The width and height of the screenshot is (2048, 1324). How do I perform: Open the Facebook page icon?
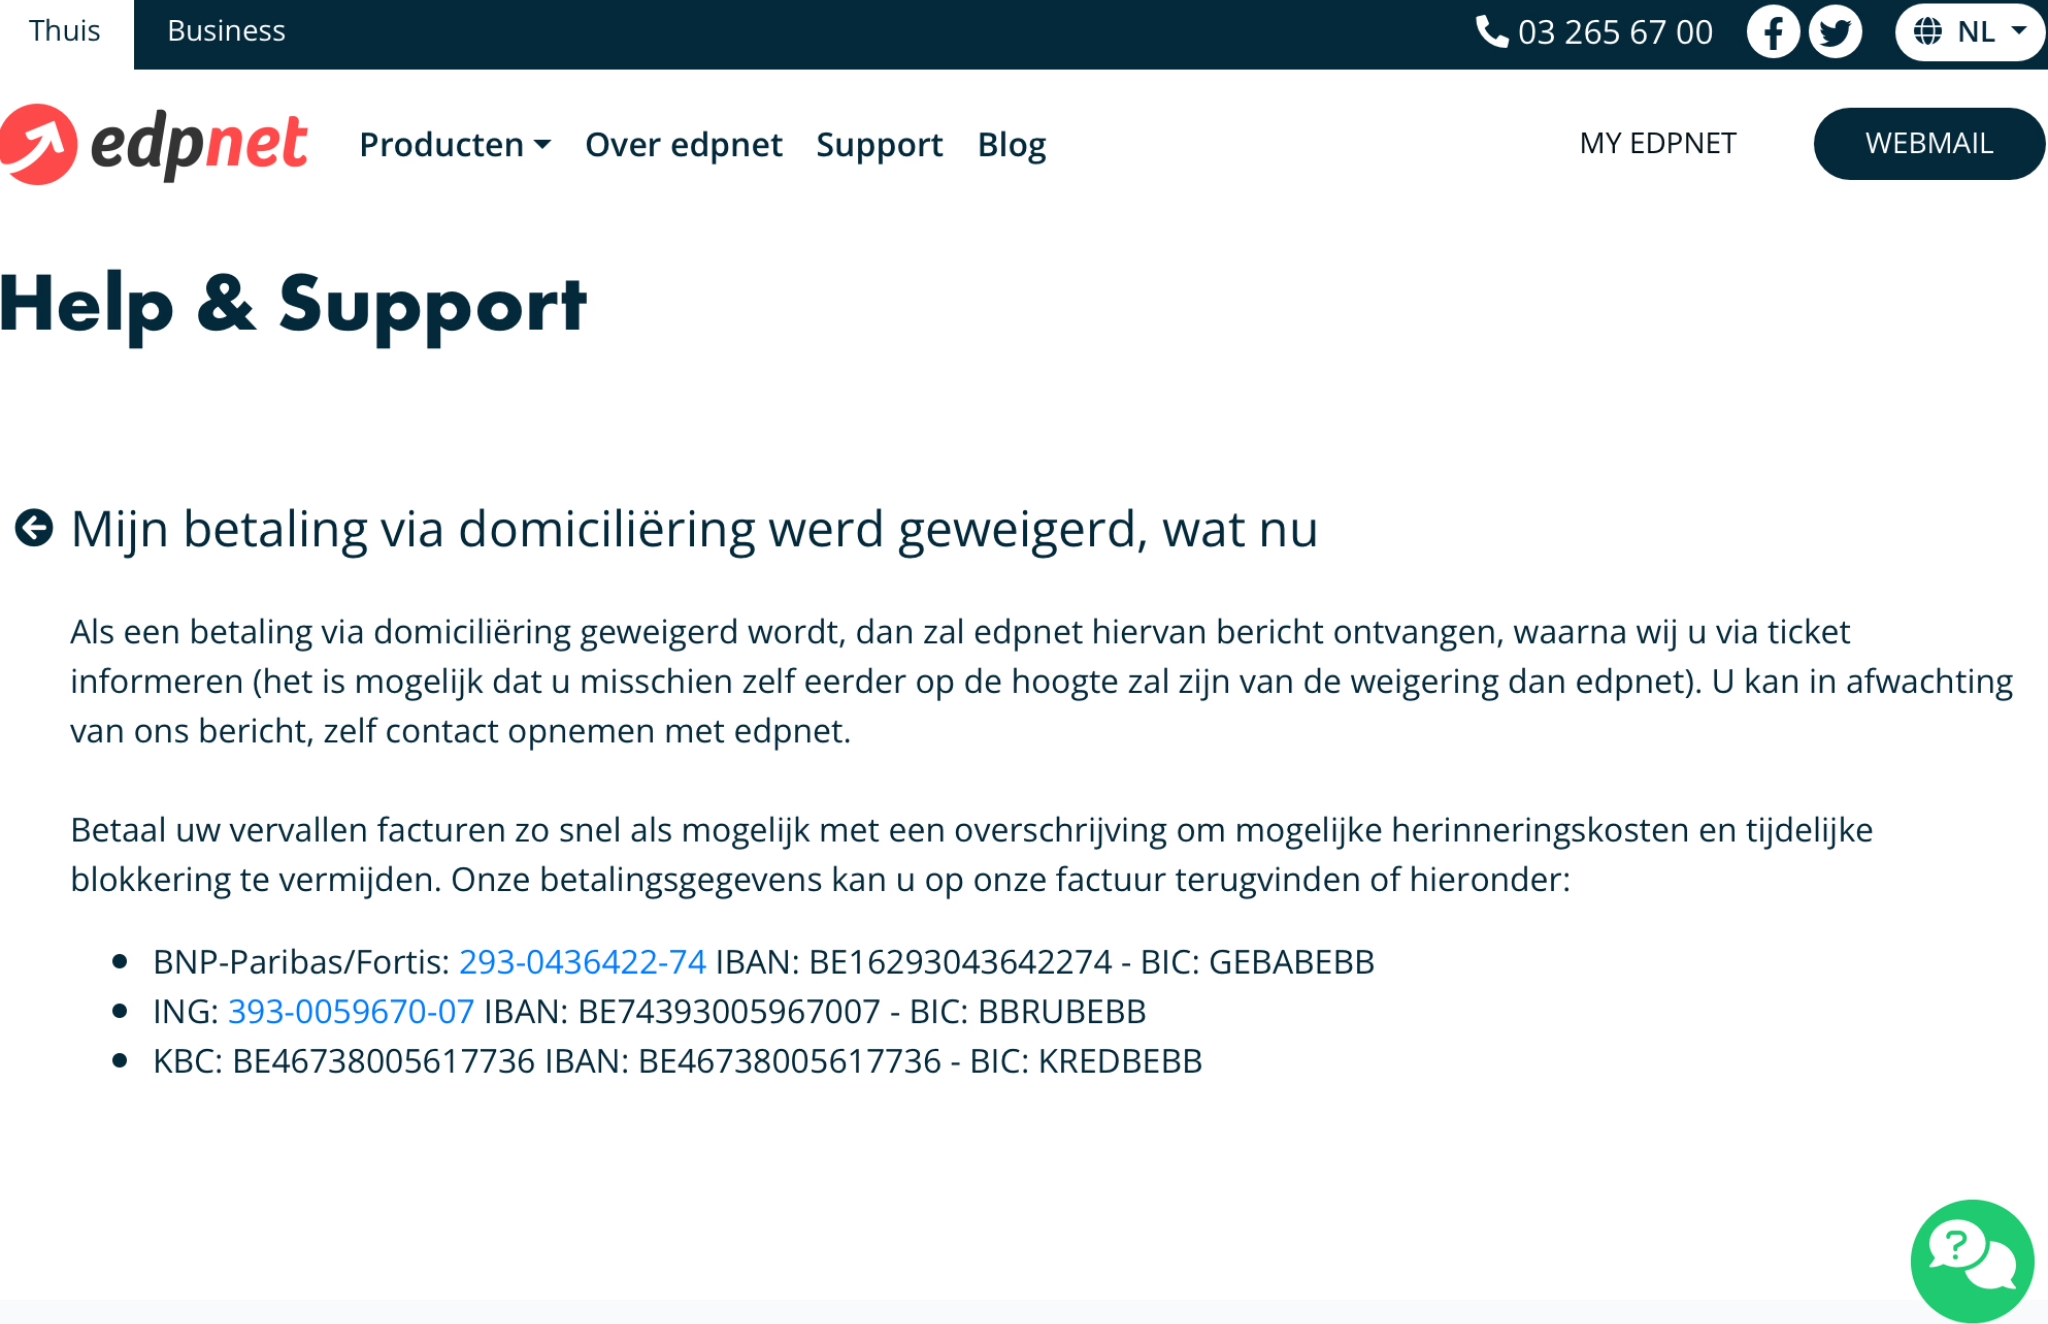click(x=1772, y=32)
